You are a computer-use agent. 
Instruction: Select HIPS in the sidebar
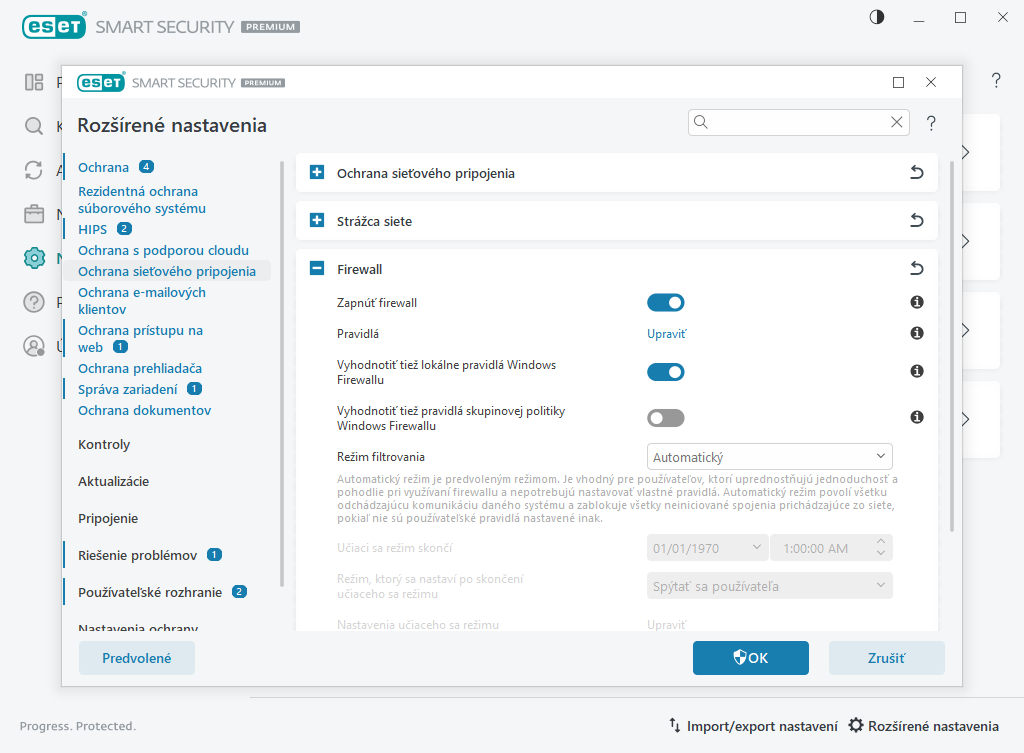coord(92,229)
